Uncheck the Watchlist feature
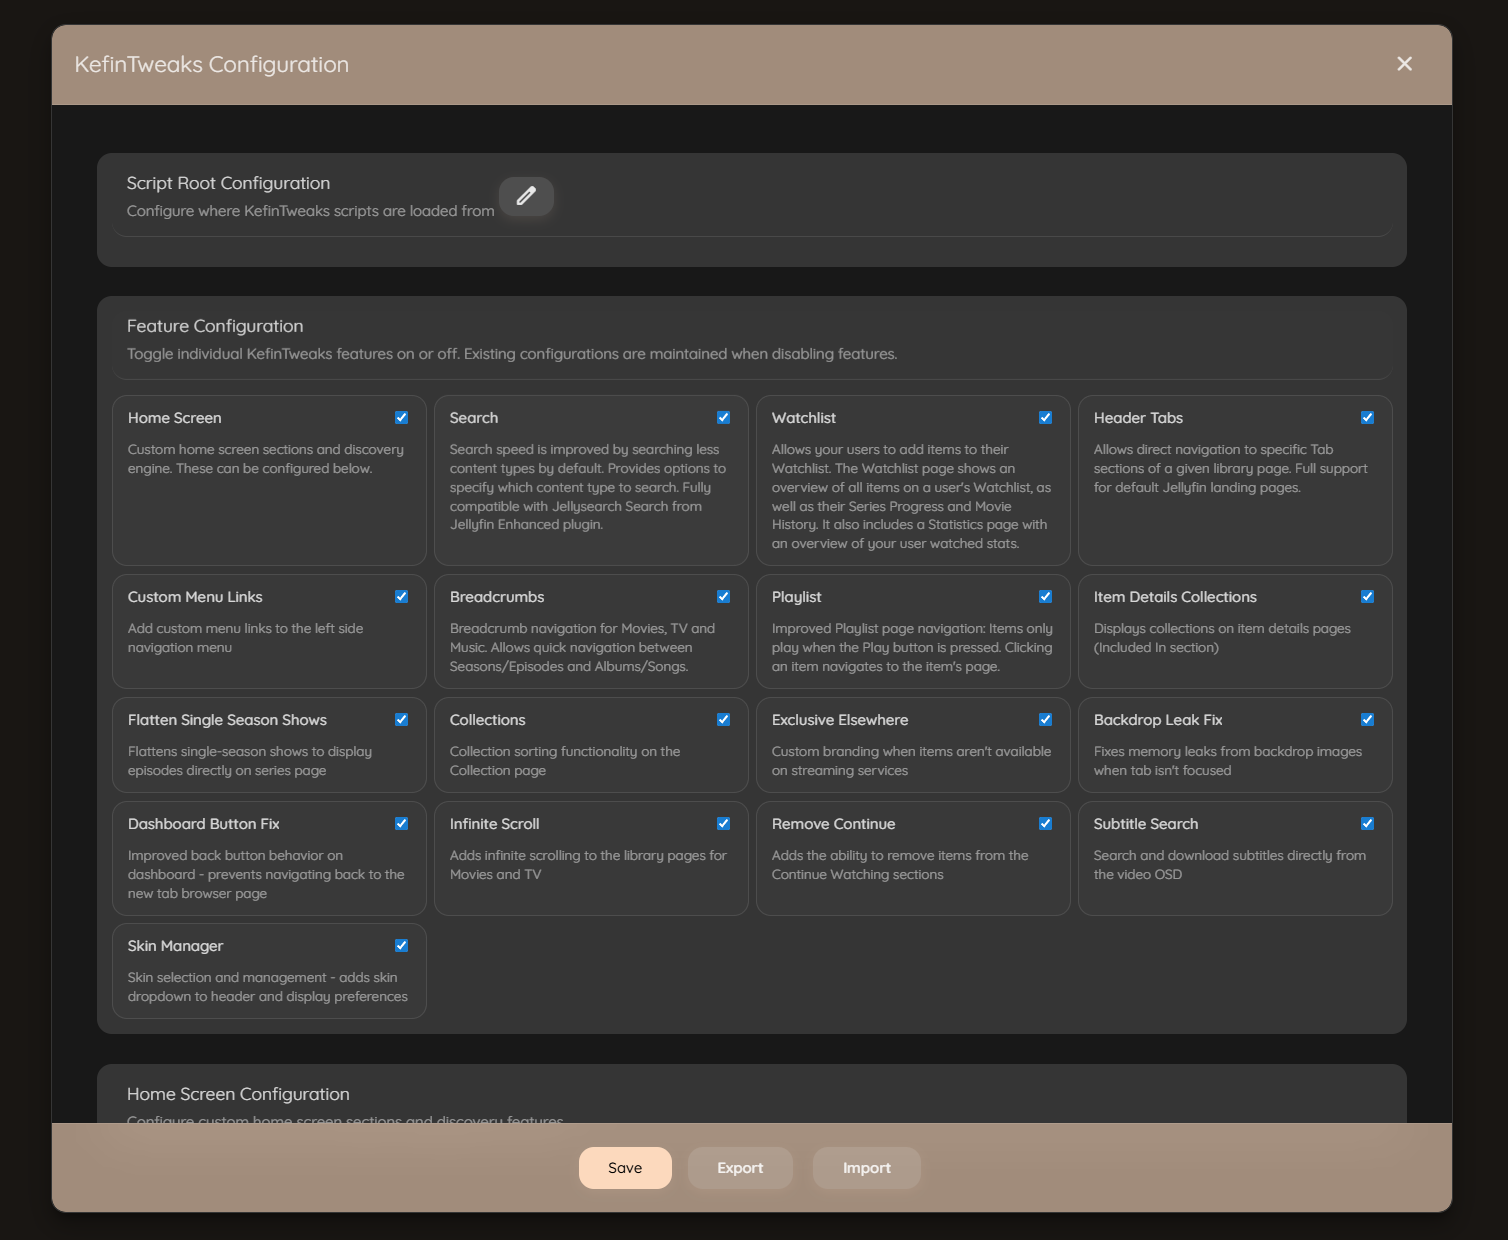Viewport: 1508px width, 1240px height. (x=1045, y=418)
